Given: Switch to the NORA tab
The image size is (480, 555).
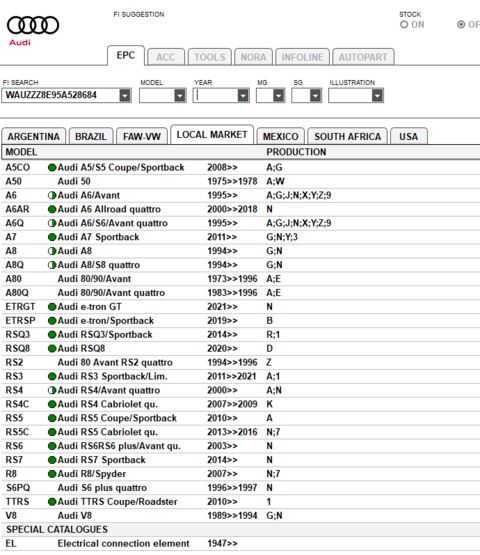Looking at the screenshot, I should click(x=253, y=57).
